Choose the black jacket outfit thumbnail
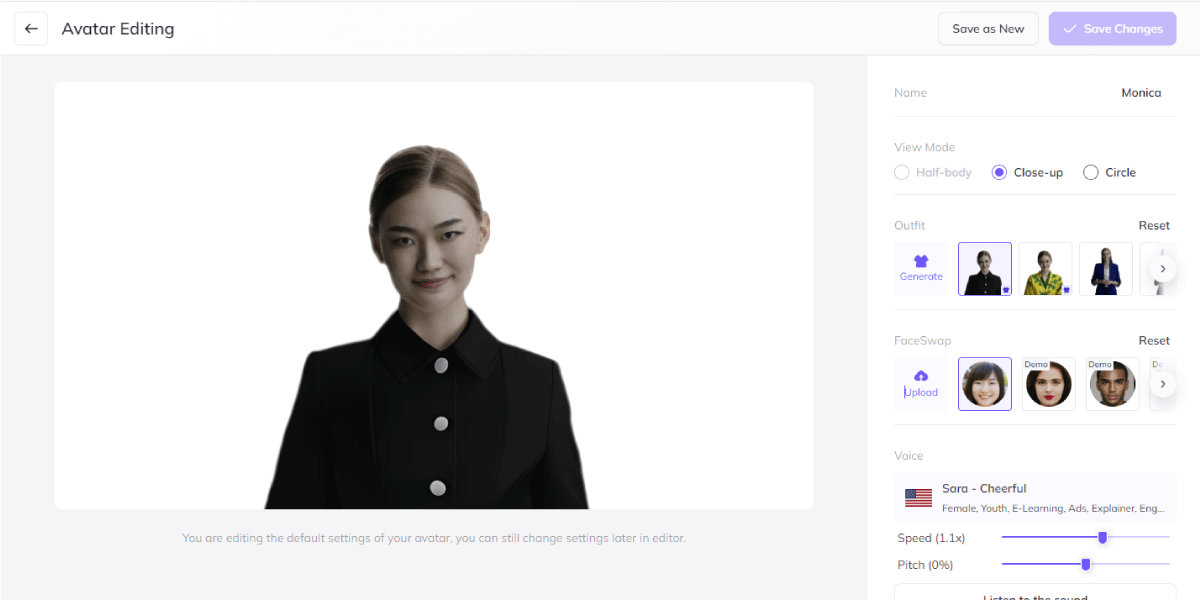This screenshot has height=600, width=1200. 985,269
